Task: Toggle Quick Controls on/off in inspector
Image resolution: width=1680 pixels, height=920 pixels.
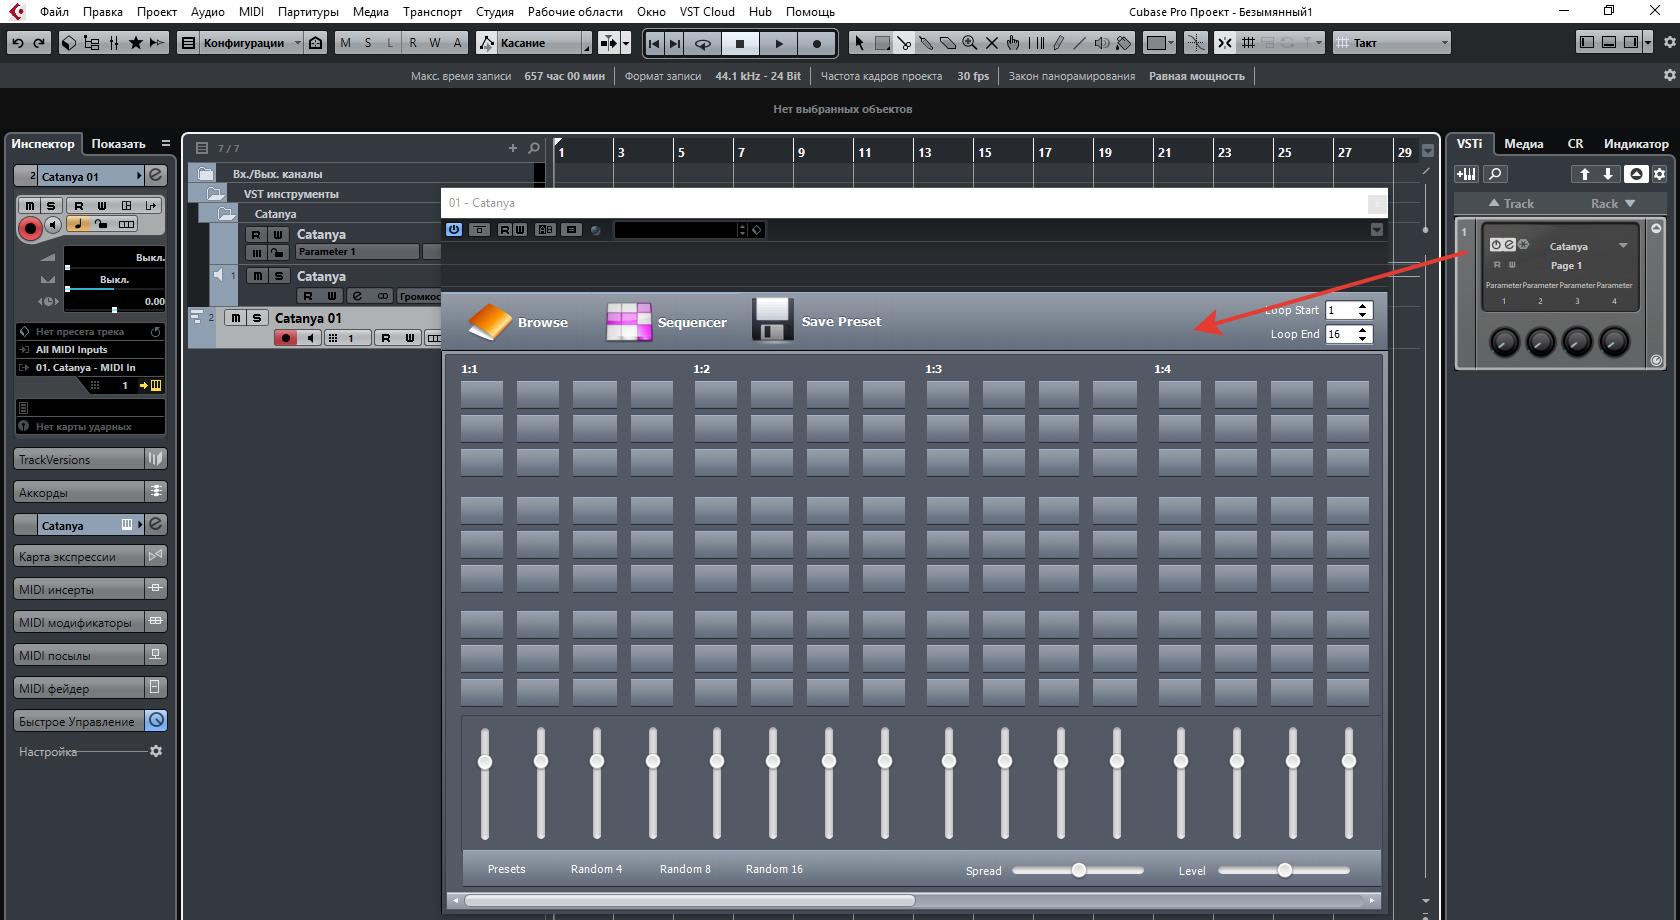Action: 156,721
